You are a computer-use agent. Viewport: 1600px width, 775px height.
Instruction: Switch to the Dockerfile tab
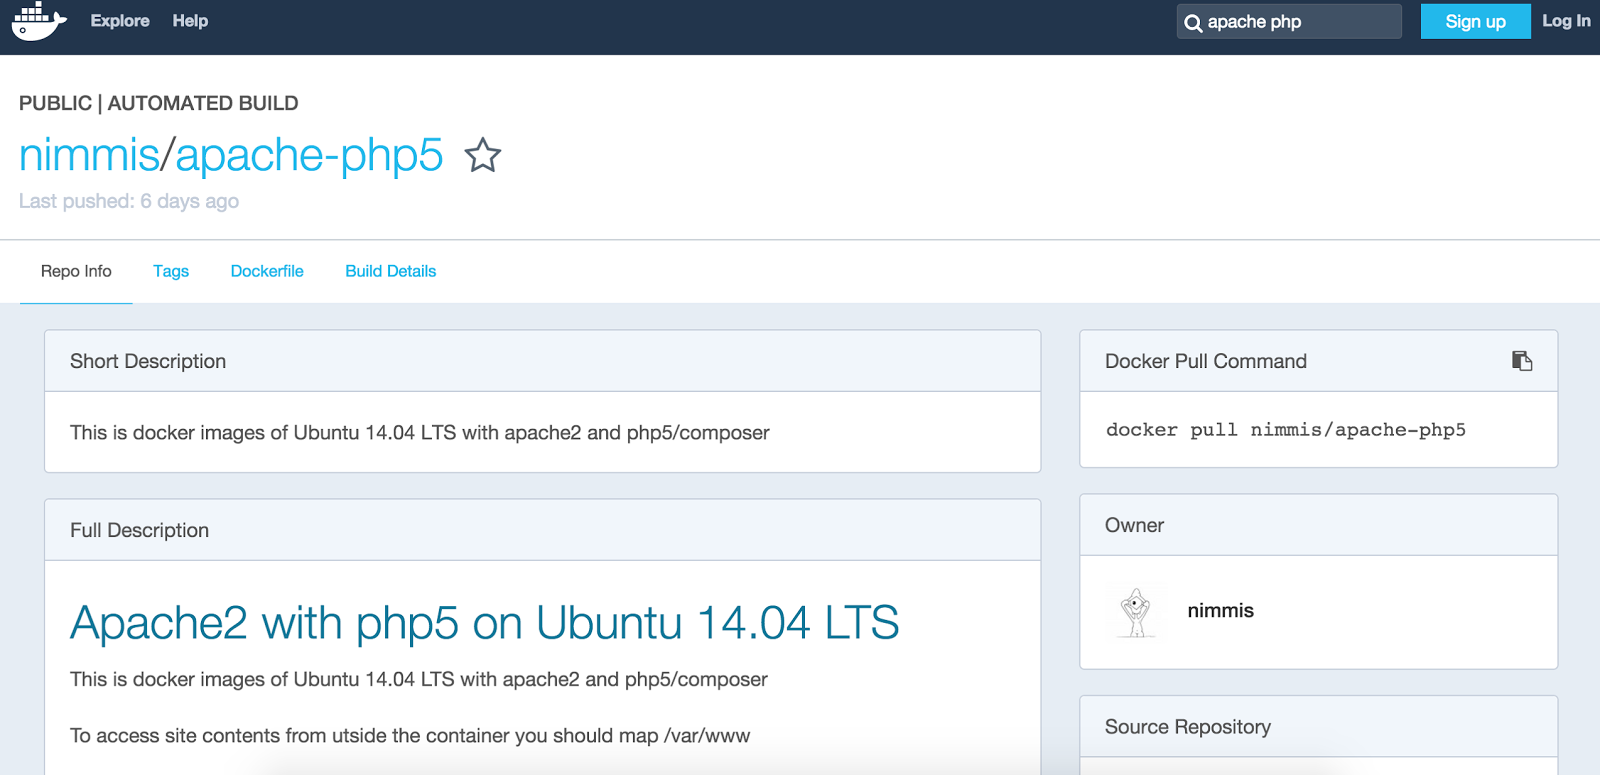pyautogui.click(x=267, y=271)
